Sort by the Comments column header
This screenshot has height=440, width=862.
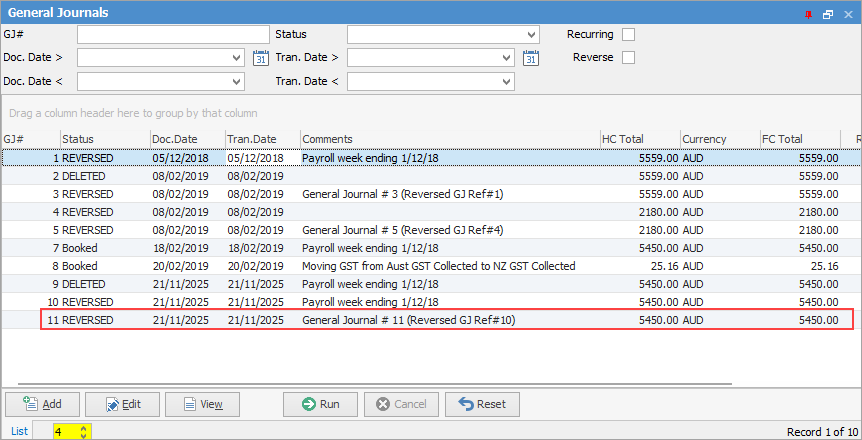[x=450, y=139]
